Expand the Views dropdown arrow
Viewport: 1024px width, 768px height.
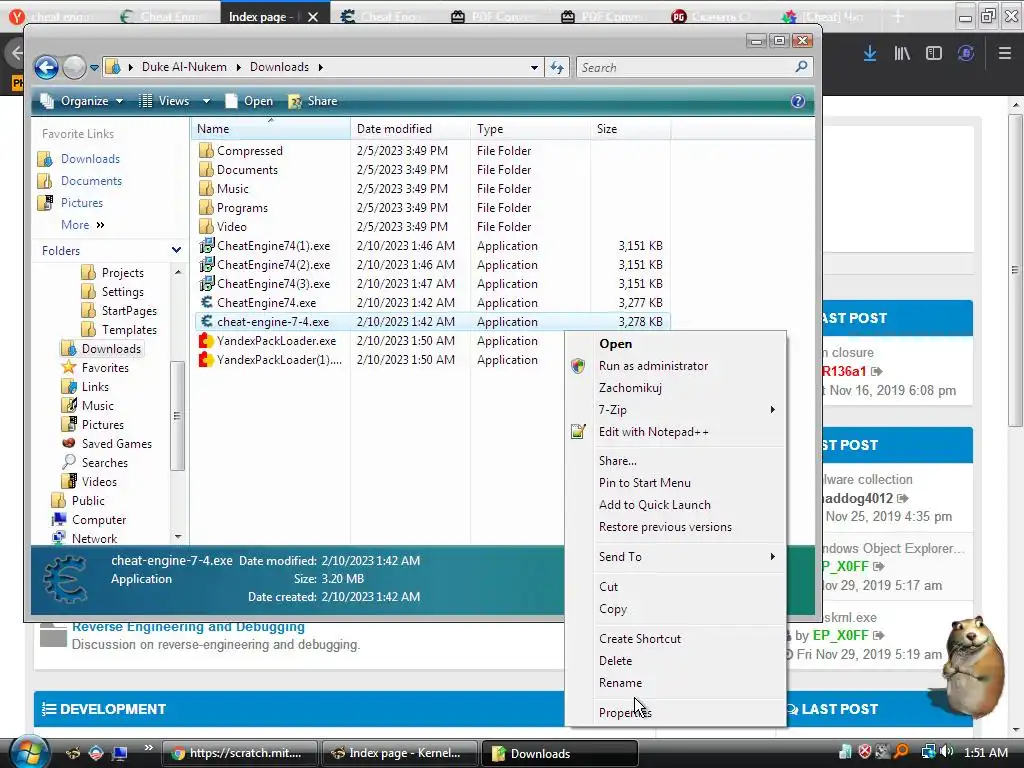(x=206, y=101)
